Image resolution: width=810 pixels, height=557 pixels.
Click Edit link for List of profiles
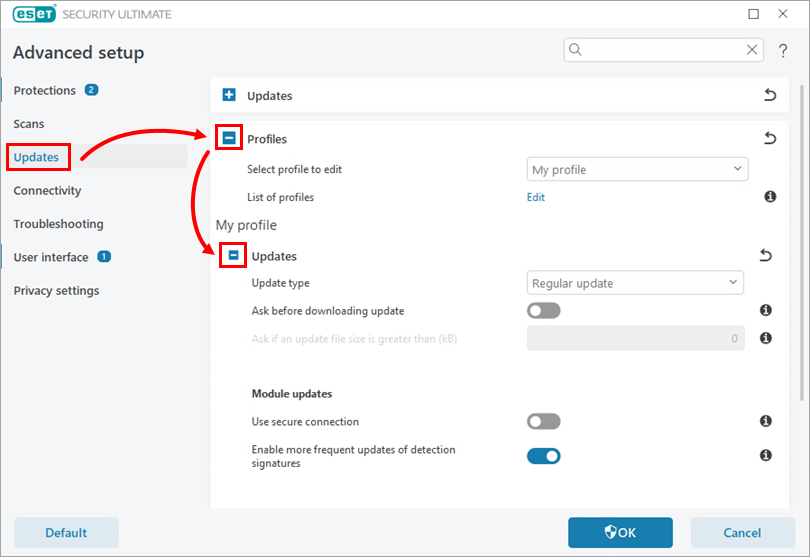click(x=536, y=197)
